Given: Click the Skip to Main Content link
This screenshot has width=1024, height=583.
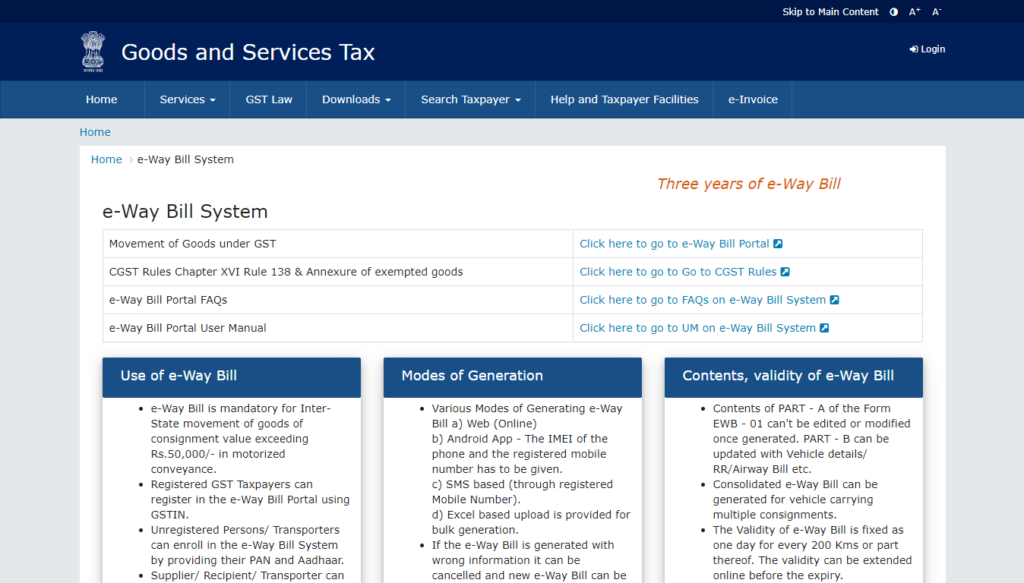Looking at the screenshot, I should pos(829,11).
